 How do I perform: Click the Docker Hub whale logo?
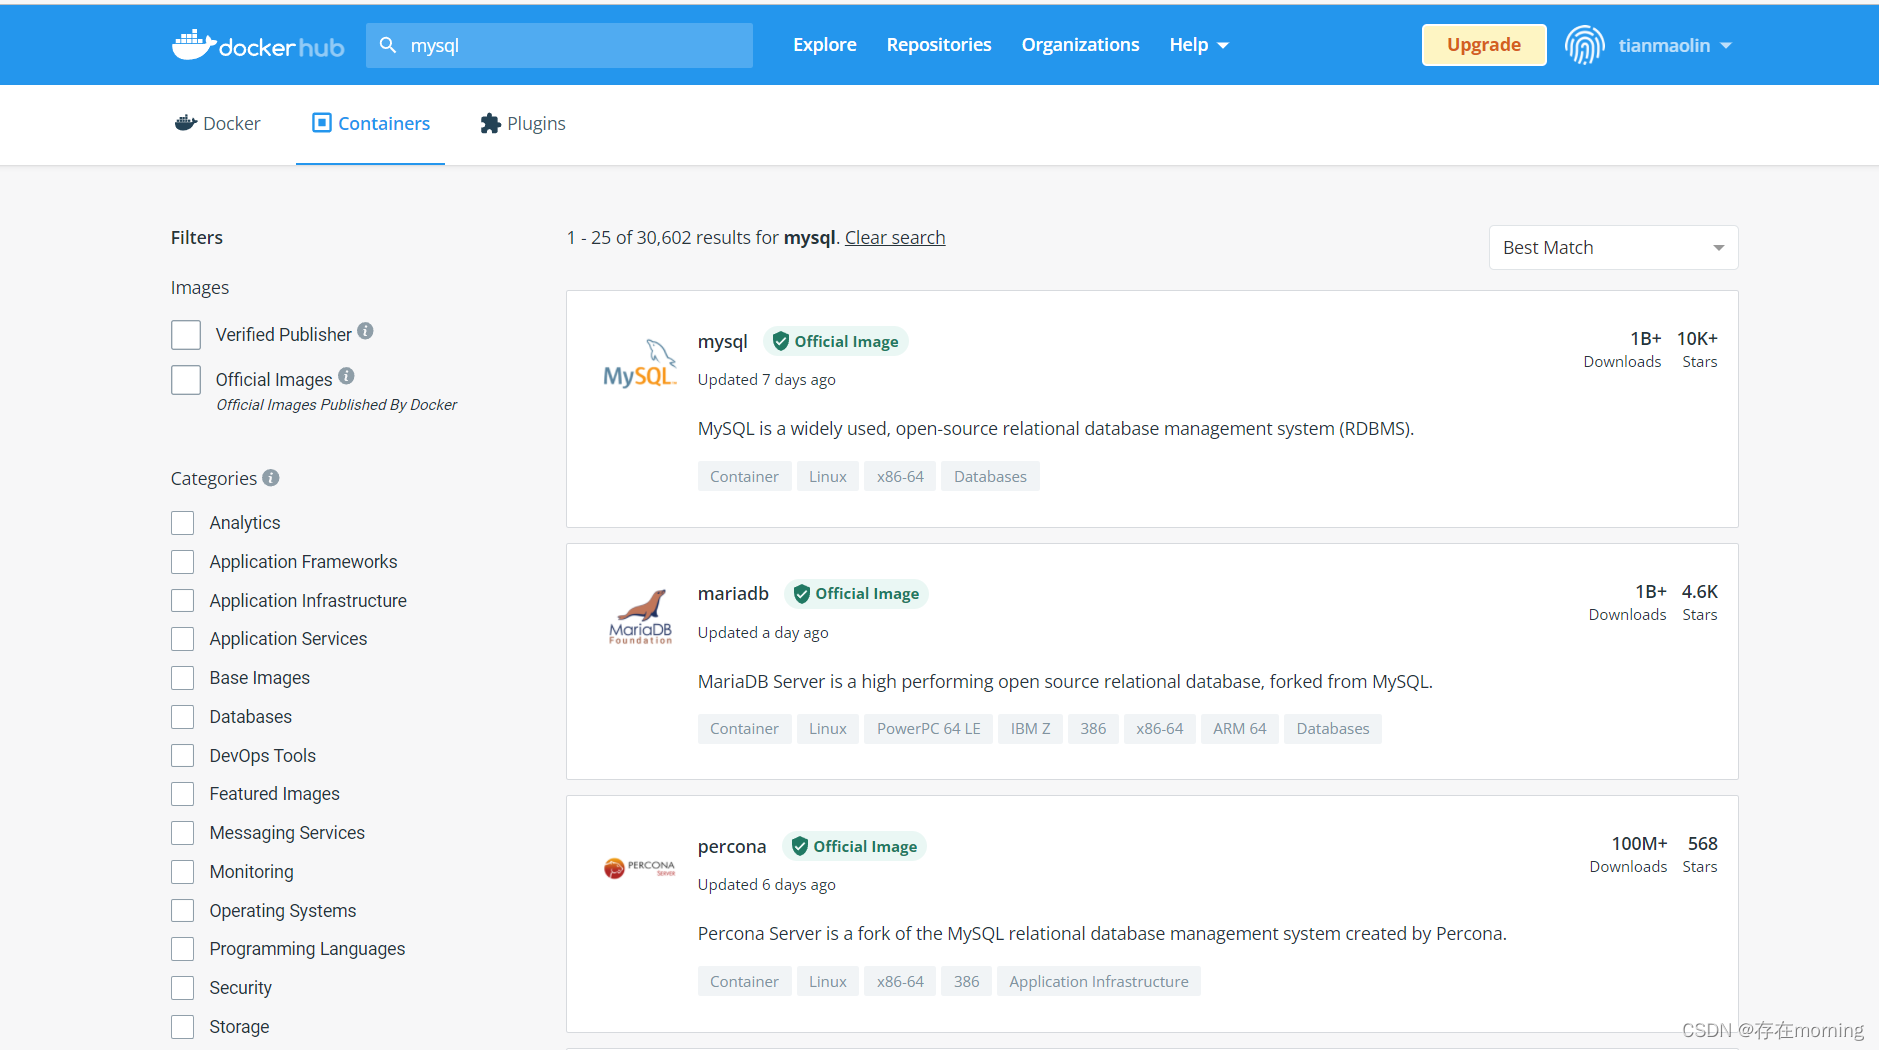[x=257, y=45]
